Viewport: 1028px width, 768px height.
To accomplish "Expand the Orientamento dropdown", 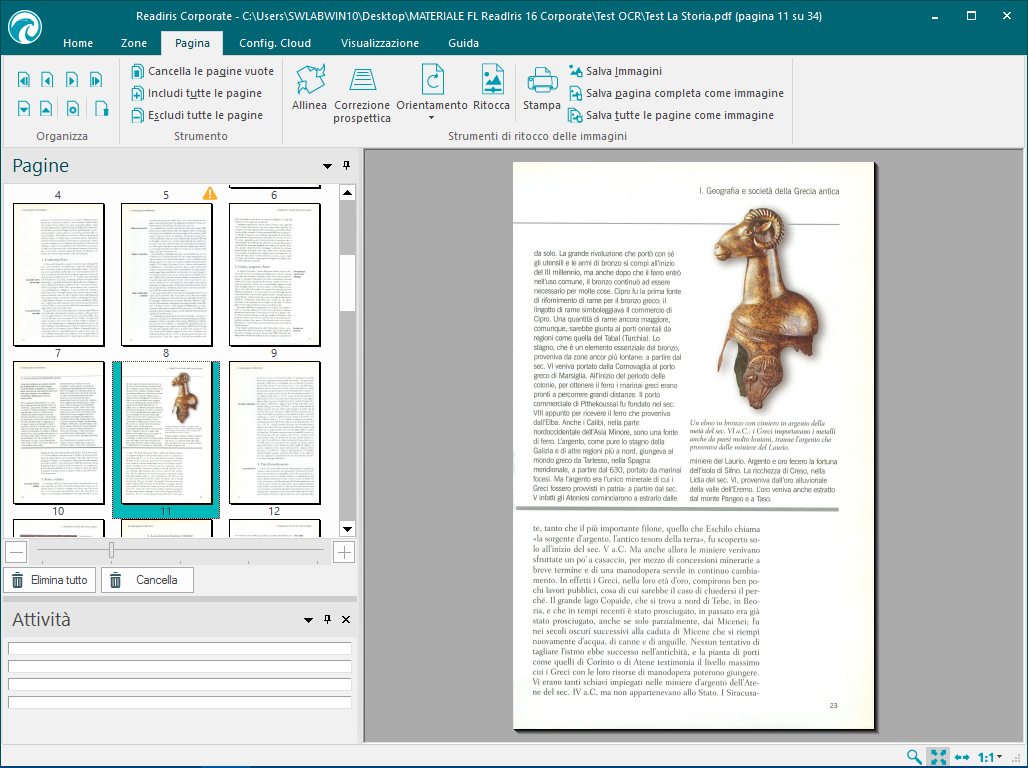I will point(431,118).
